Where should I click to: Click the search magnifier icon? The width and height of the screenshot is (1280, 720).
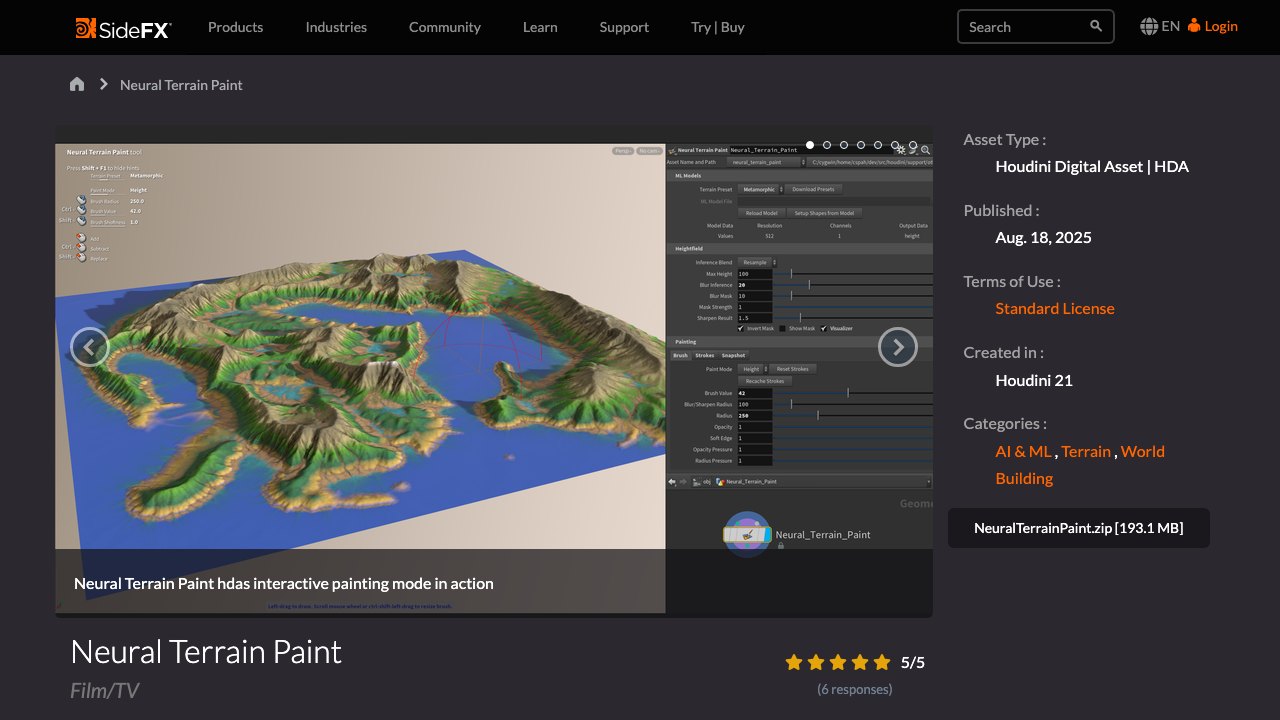[x=1096, y=26]
